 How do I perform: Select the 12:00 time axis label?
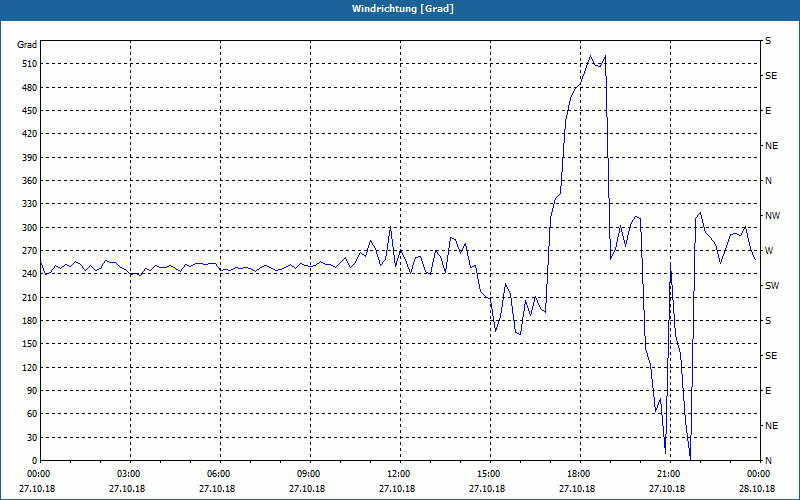tap(400, 474)
